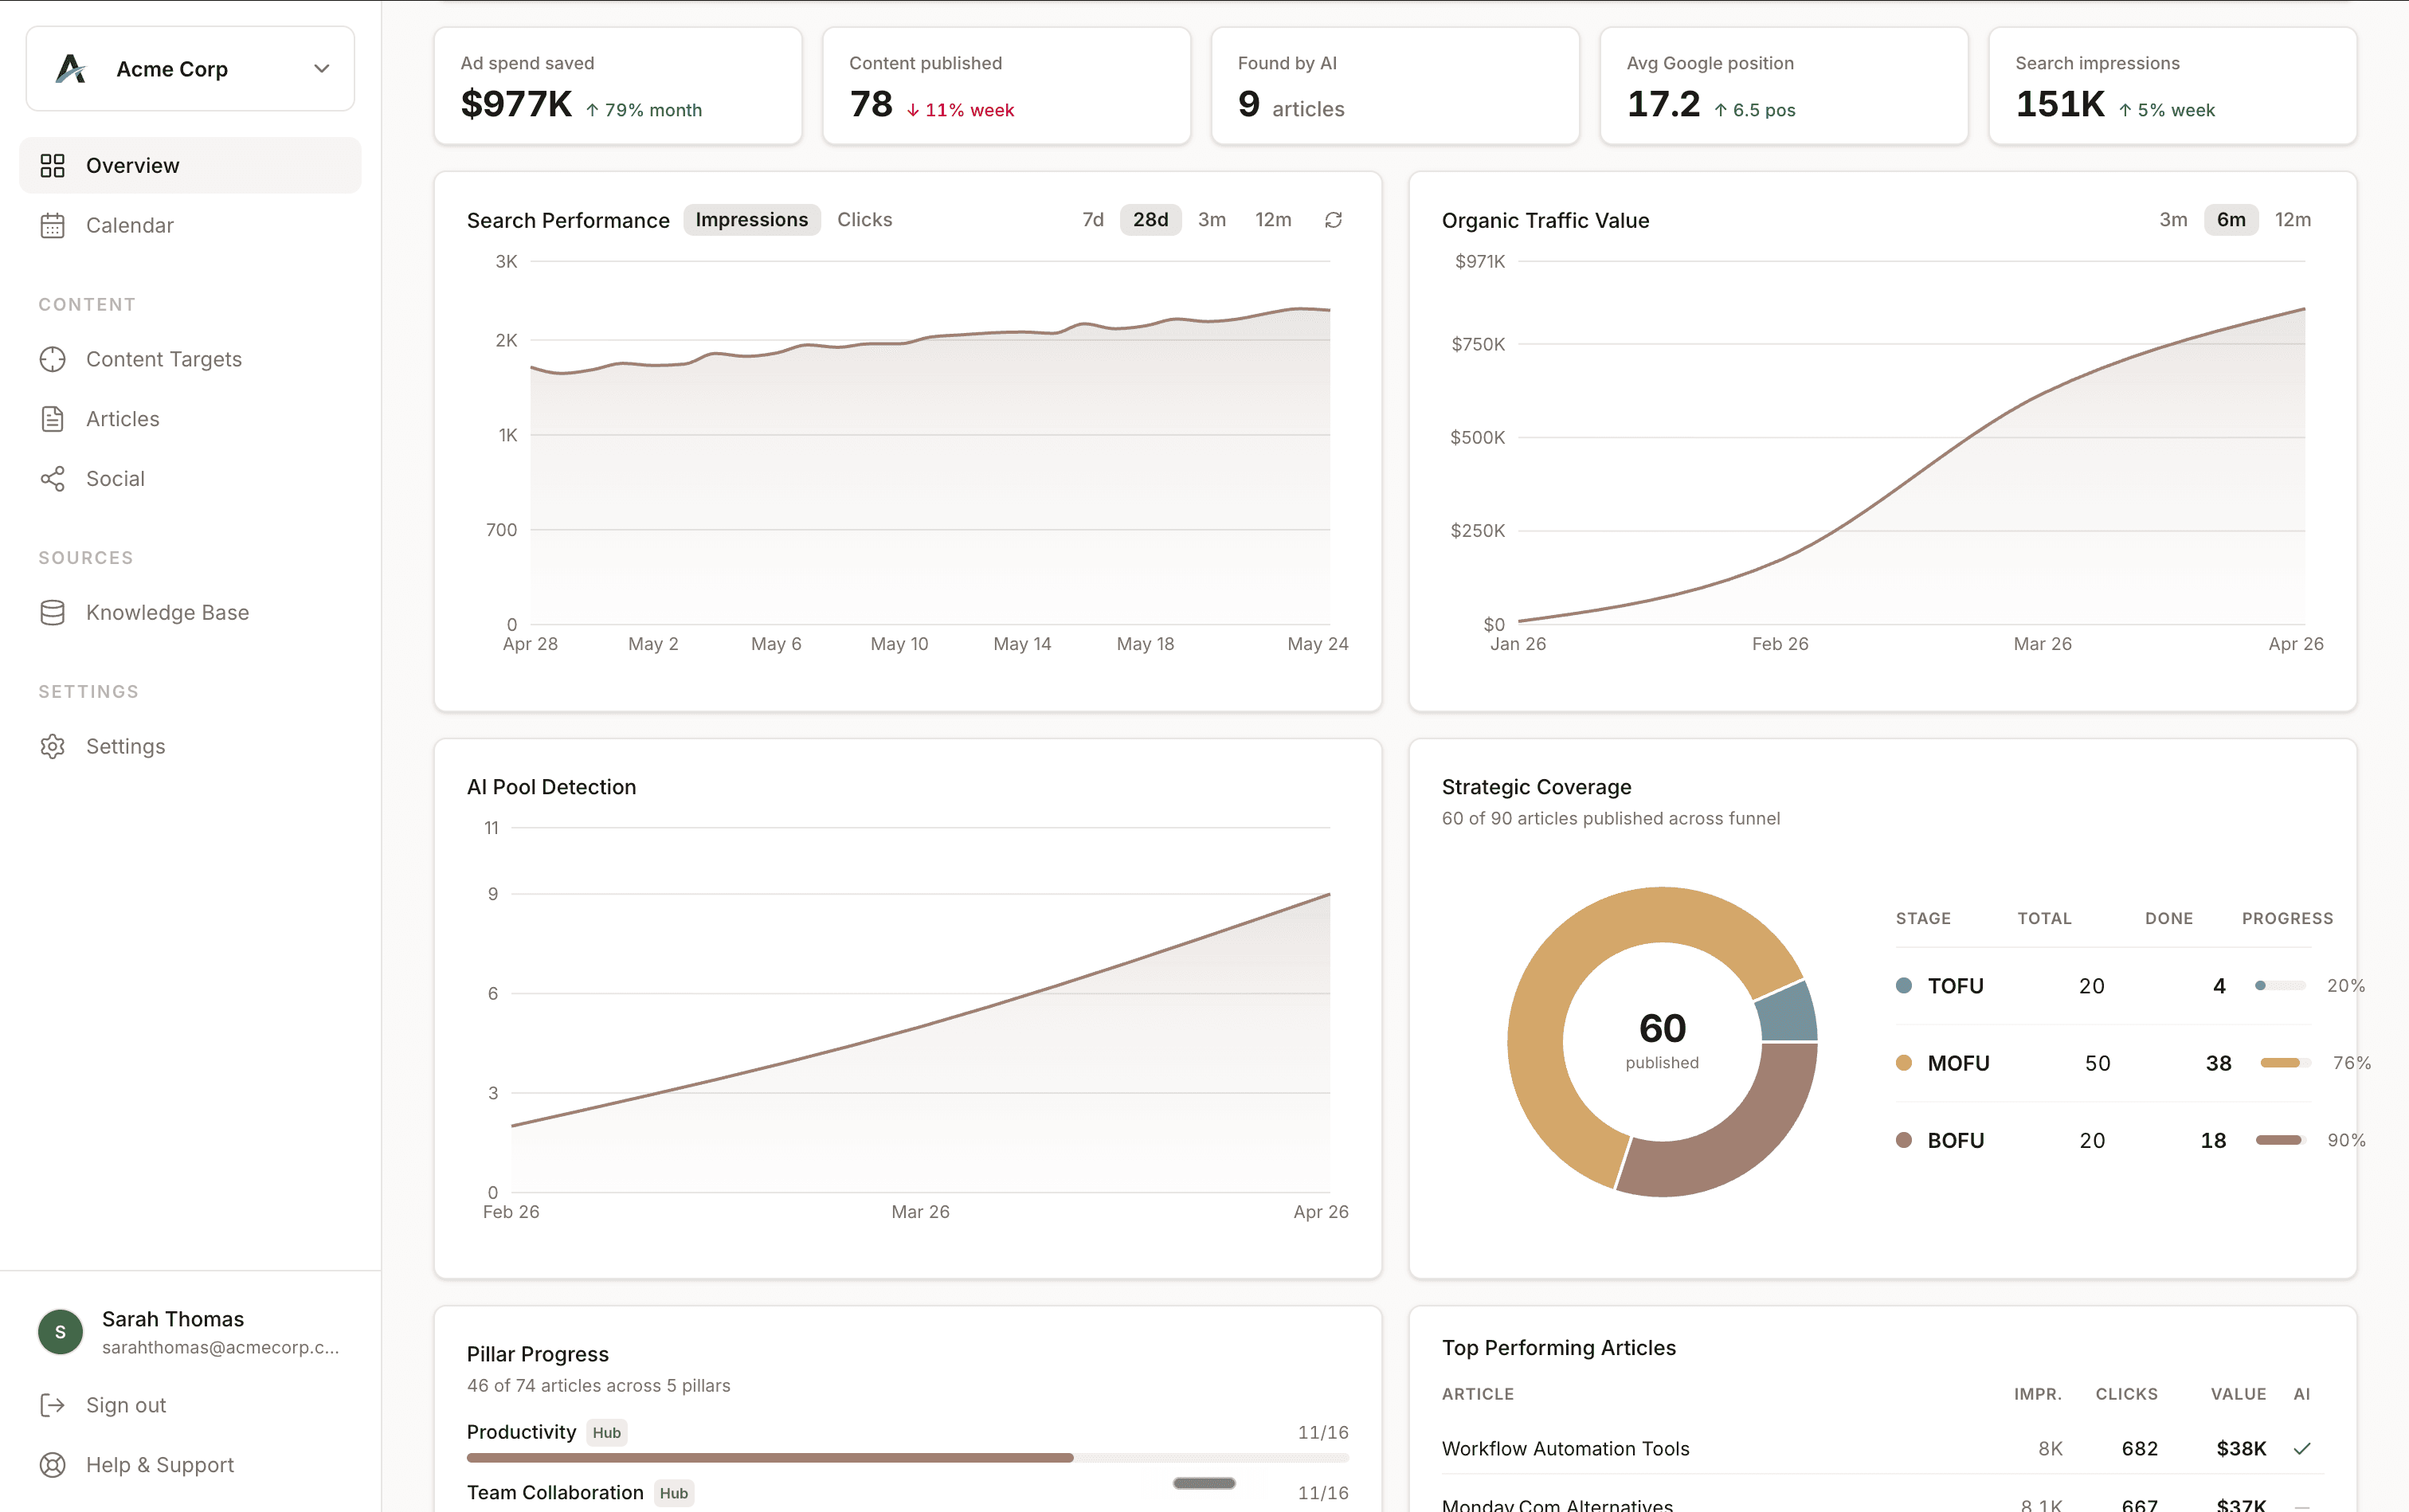The width and height of the screenshot is (2409, 1512).
Task: Click the $38K value cell
Action: point(2241,1449)
